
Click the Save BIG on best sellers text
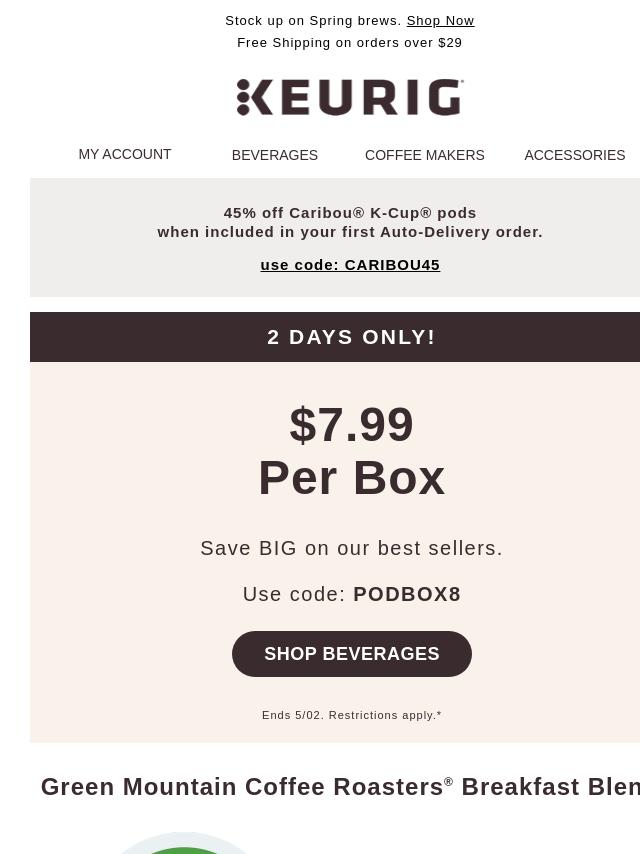351,548
